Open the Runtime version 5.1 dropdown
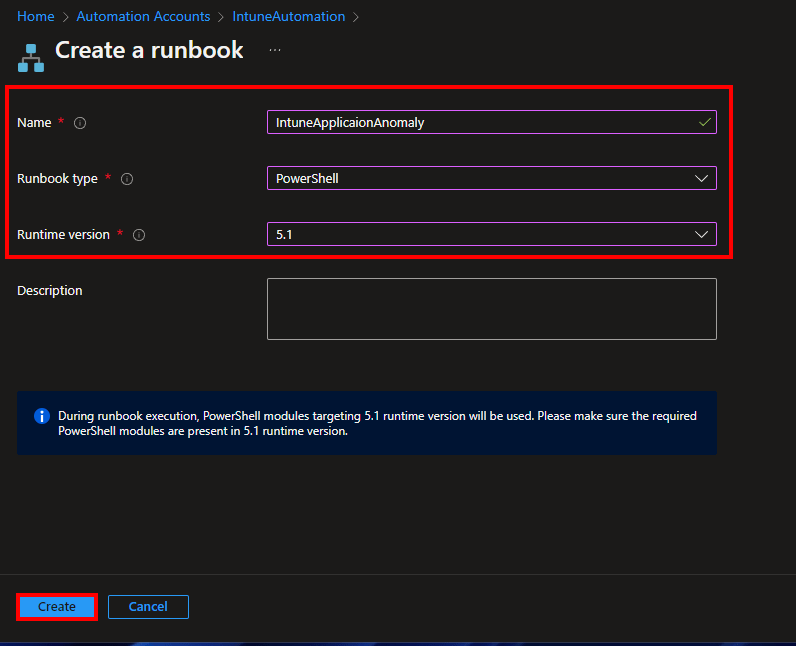Screen dimensions: 796x646 point(480,234)
